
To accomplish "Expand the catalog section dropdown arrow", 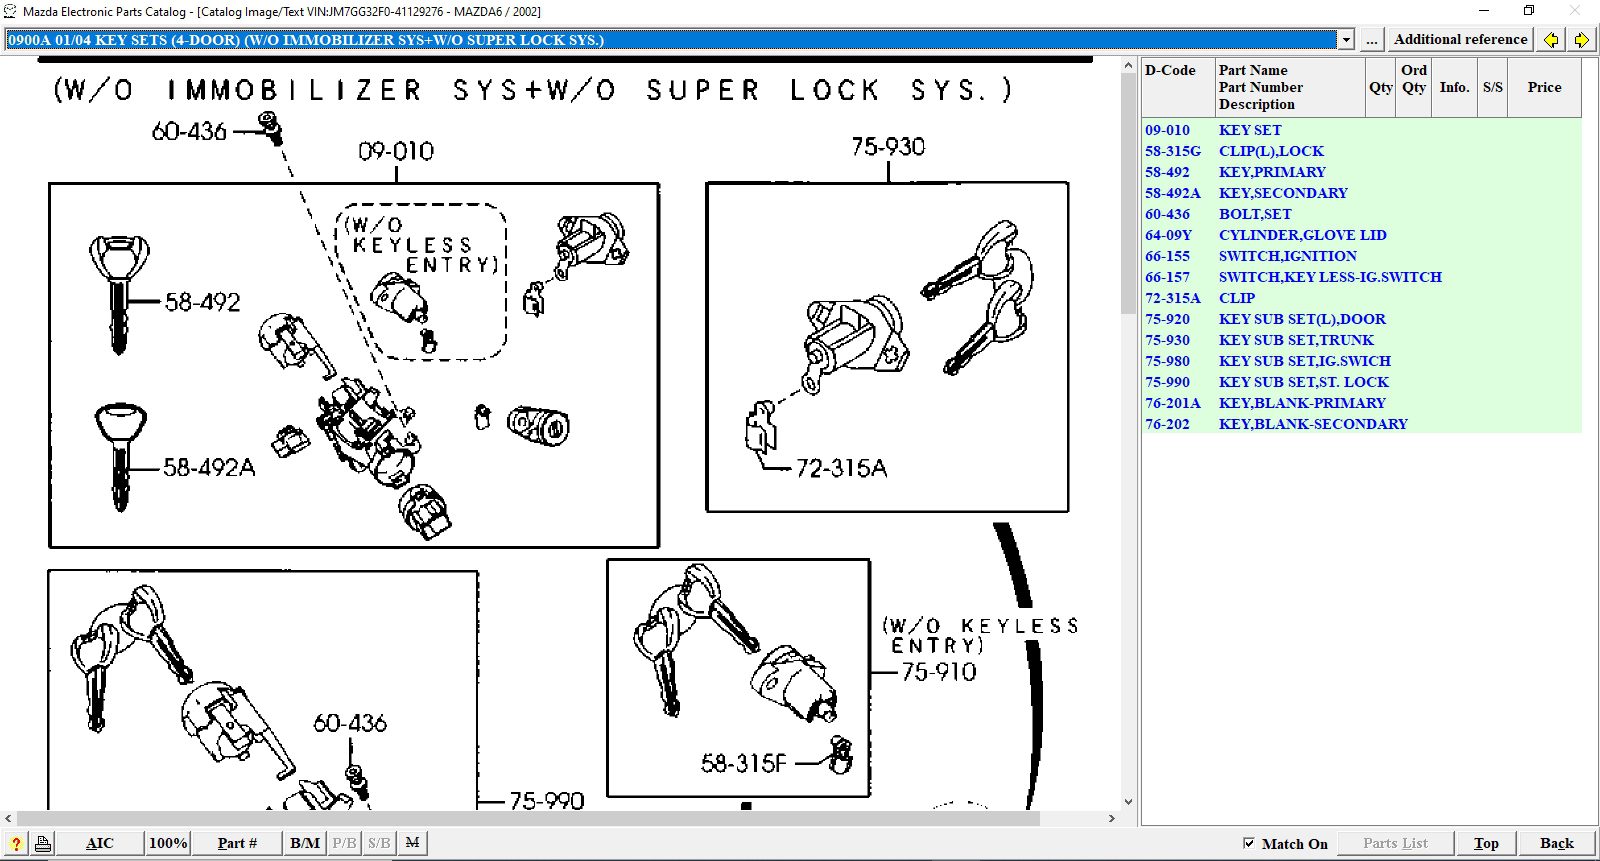I will point(1346,40).
